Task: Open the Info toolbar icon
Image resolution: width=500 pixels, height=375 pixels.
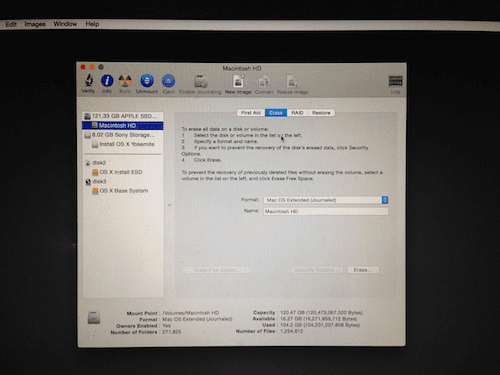Action: (107, 80)
